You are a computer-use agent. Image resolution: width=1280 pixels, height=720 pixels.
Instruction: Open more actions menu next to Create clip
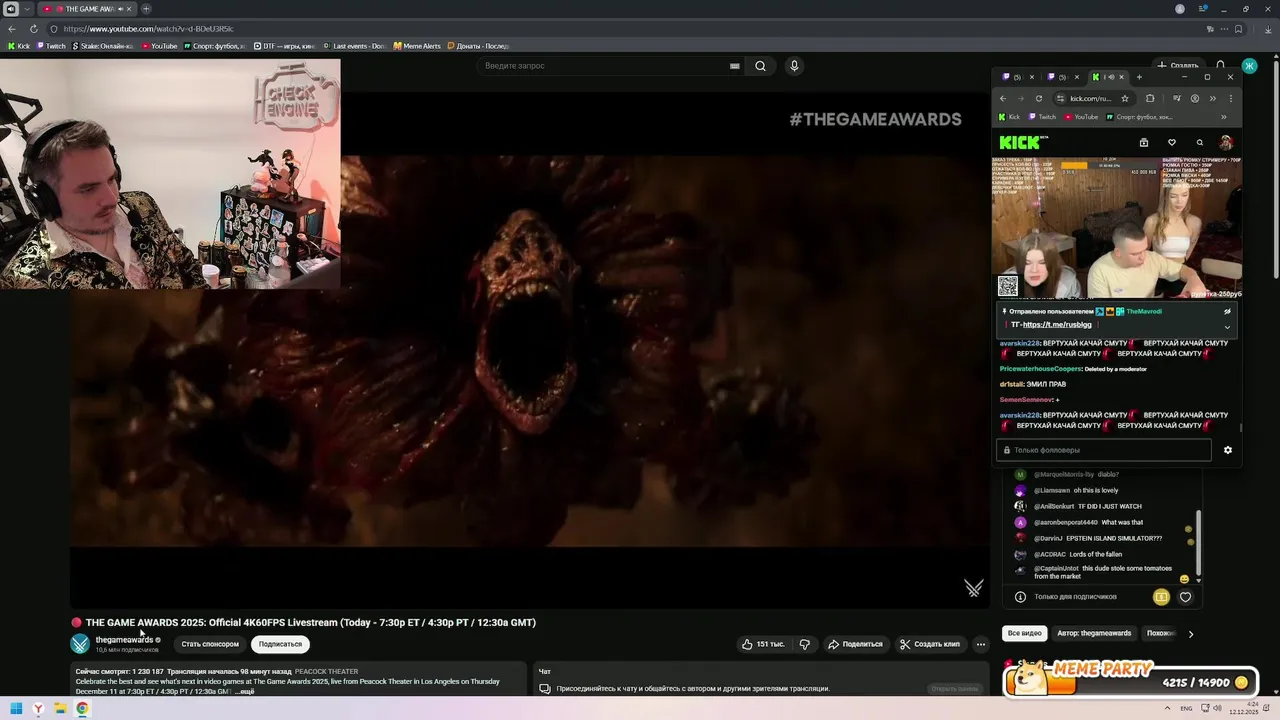pos(980,644)
